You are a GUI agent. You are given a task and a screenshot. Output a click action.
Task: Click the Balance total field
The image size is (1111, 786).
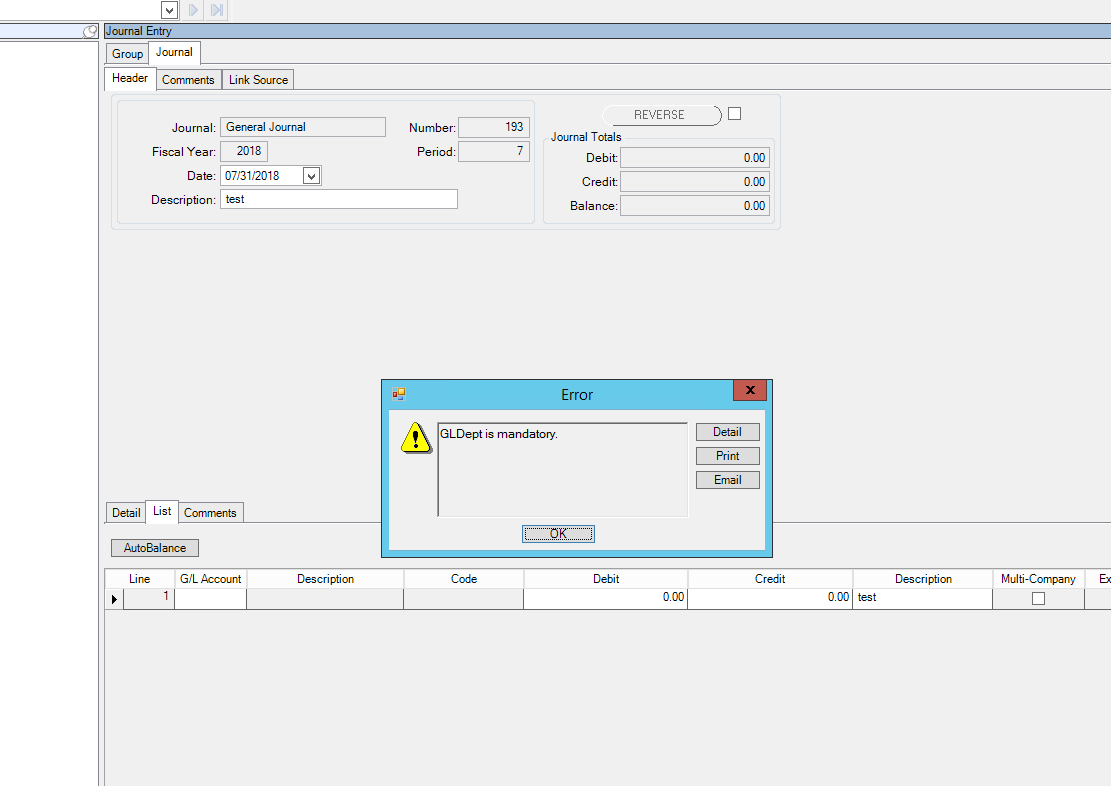pyautogui.click(x=694, y=206)
